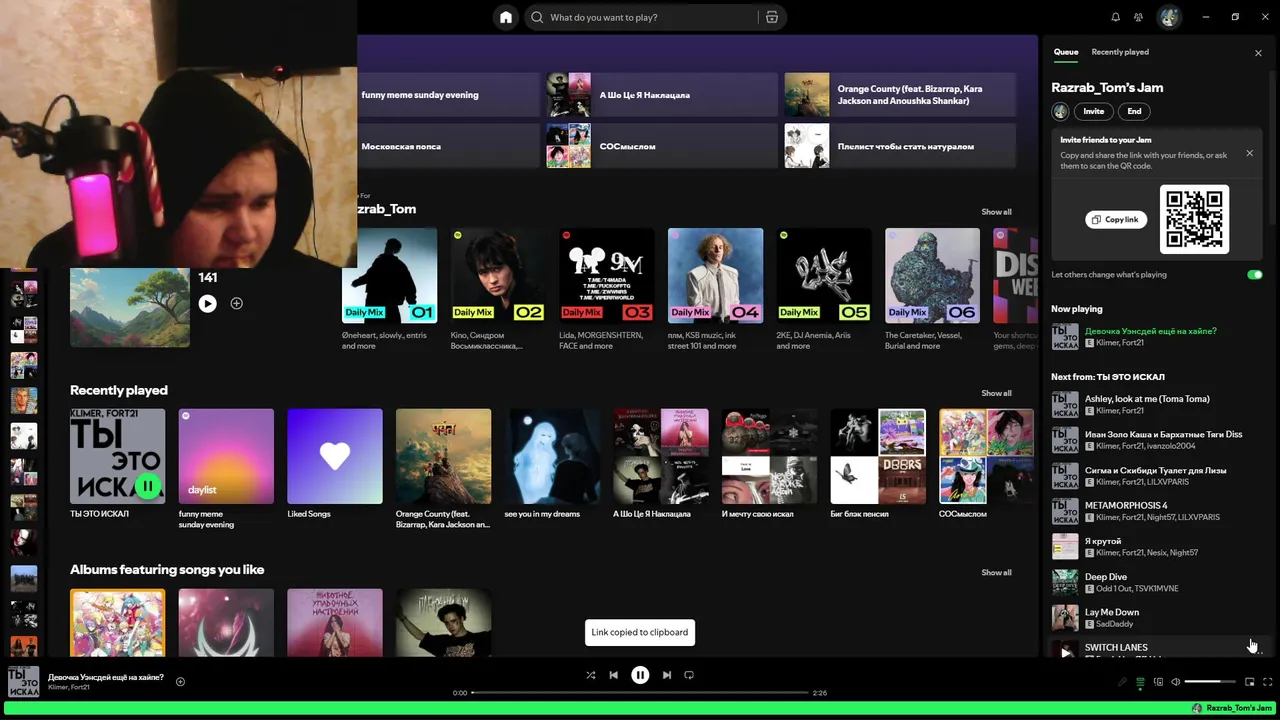End the Jam session
This screenshot has width=1280, height=720.
(1134, 111)
